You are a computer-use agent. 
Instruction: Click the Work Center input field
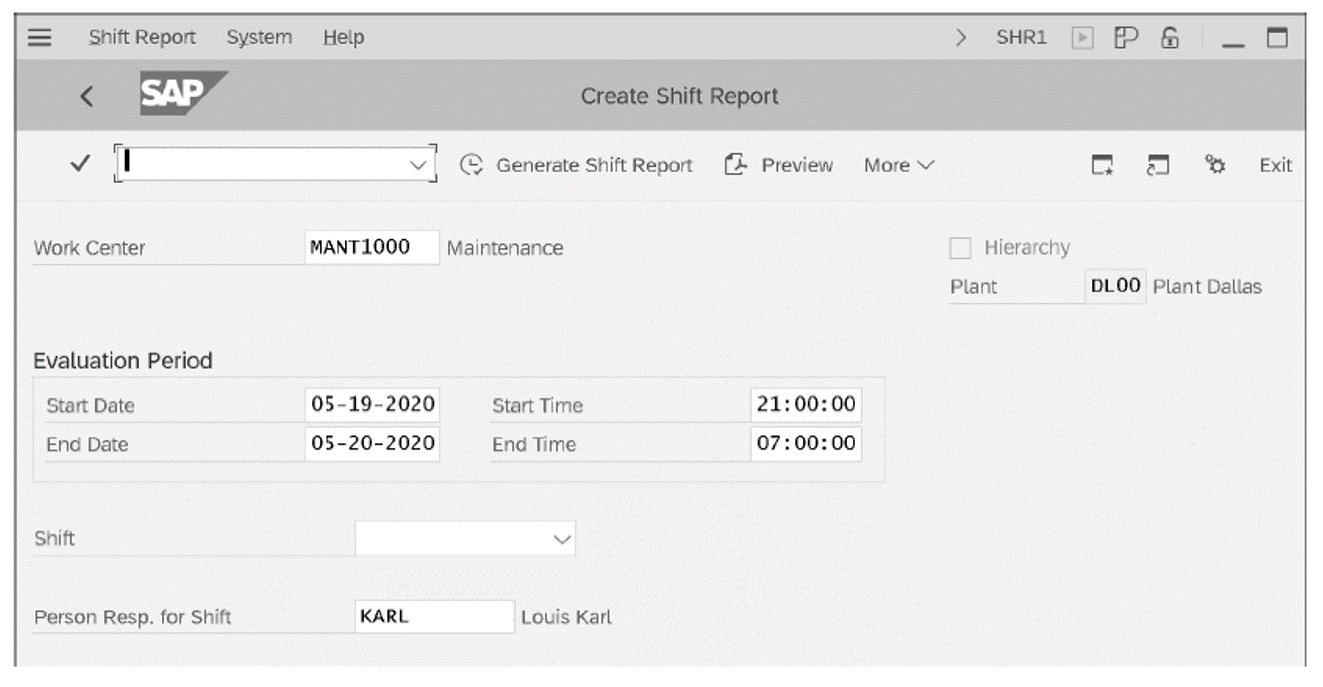click(372, 247)
